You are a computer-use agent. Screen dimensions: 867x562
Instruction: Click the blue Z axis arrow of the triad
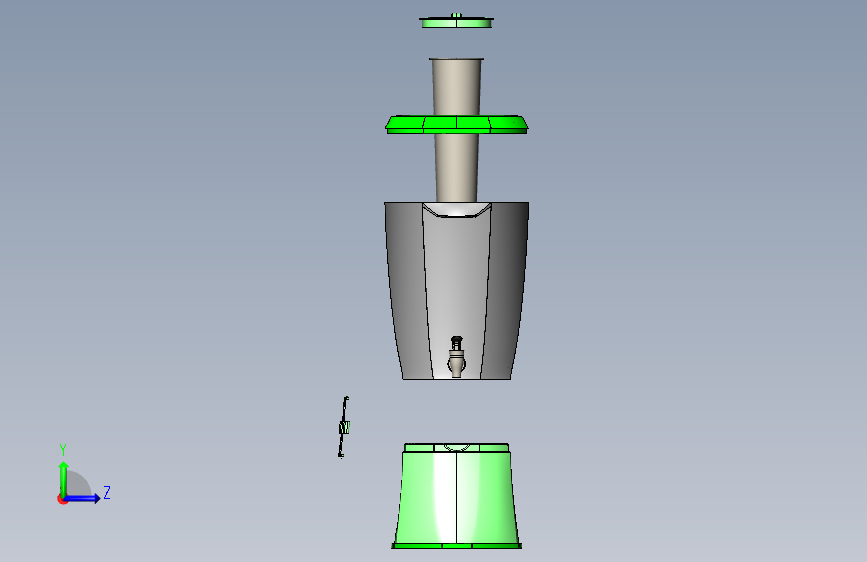click(83, 498)
